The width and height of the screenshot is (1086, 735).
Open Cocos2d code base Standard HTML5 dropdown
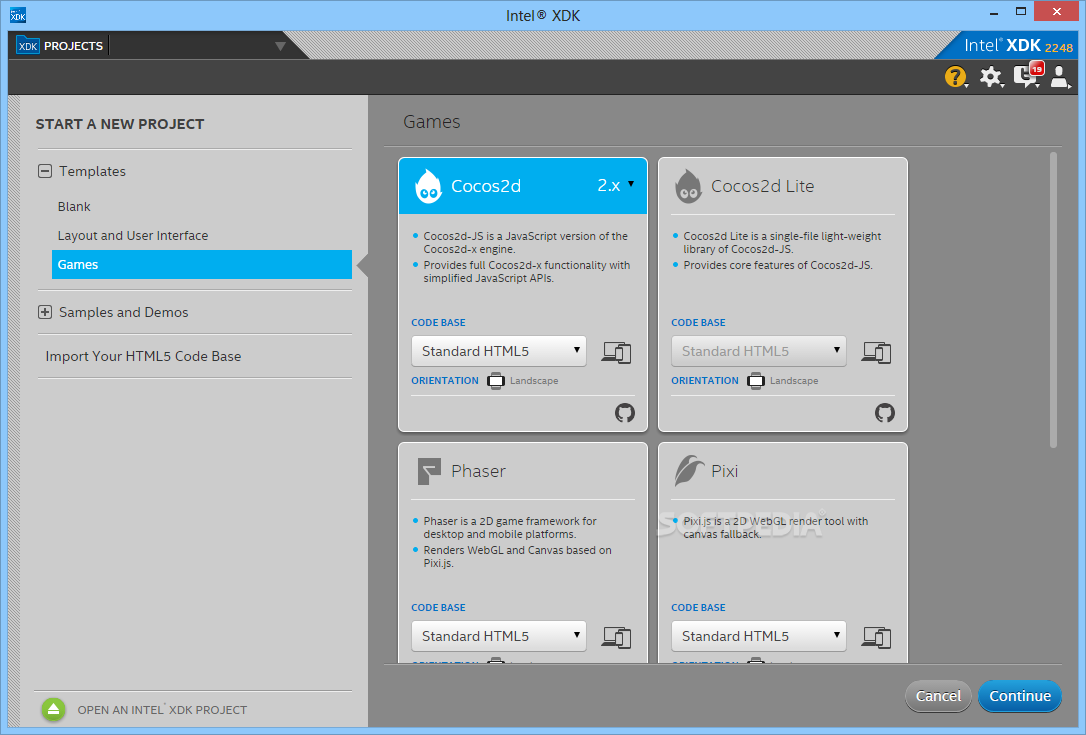tap(499, 351)
